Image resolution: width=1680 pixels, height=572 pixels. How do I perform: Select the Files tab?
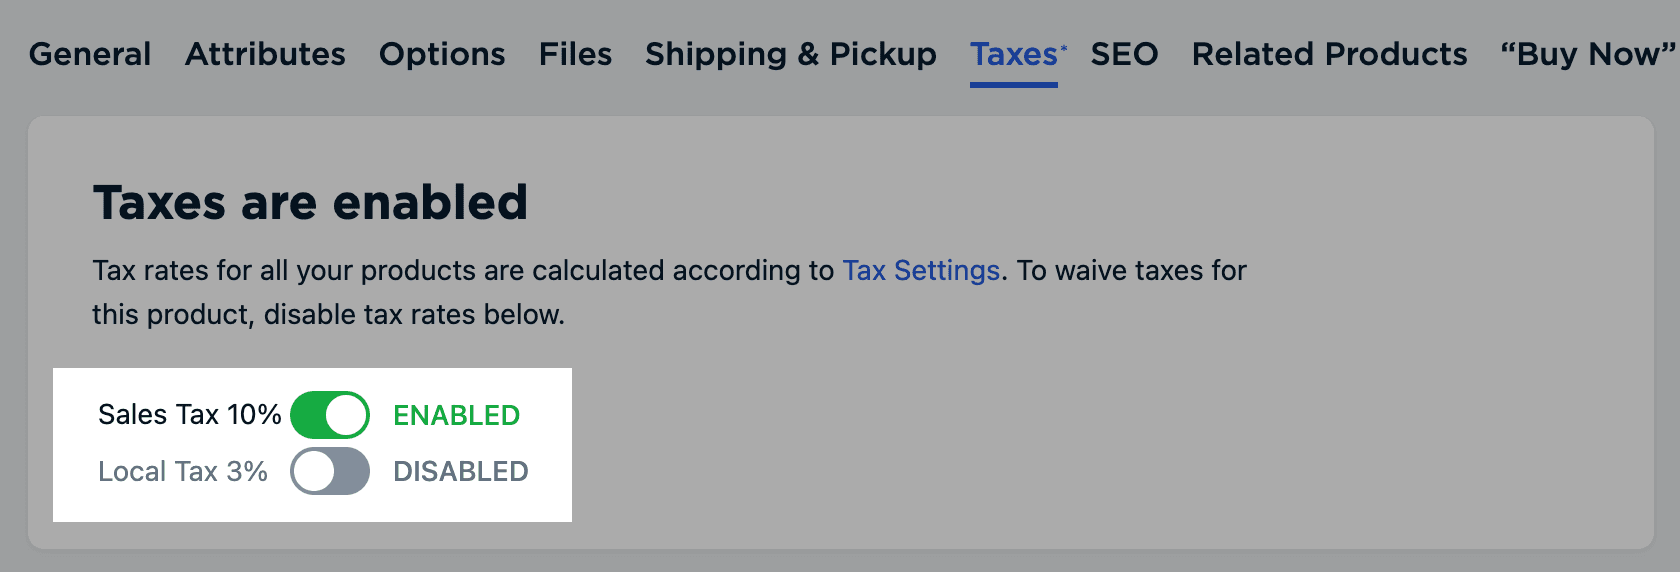point(575,54)
